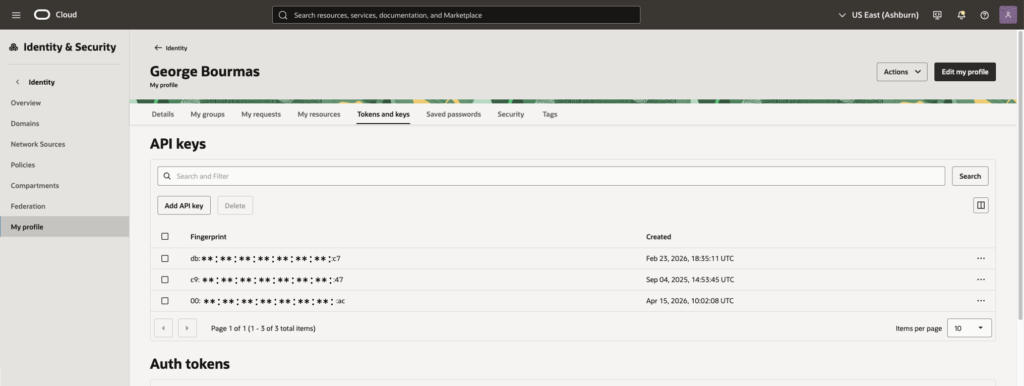Open the help question mark icon
Screen dimensions: 1024x386
(x=984, y=15)
